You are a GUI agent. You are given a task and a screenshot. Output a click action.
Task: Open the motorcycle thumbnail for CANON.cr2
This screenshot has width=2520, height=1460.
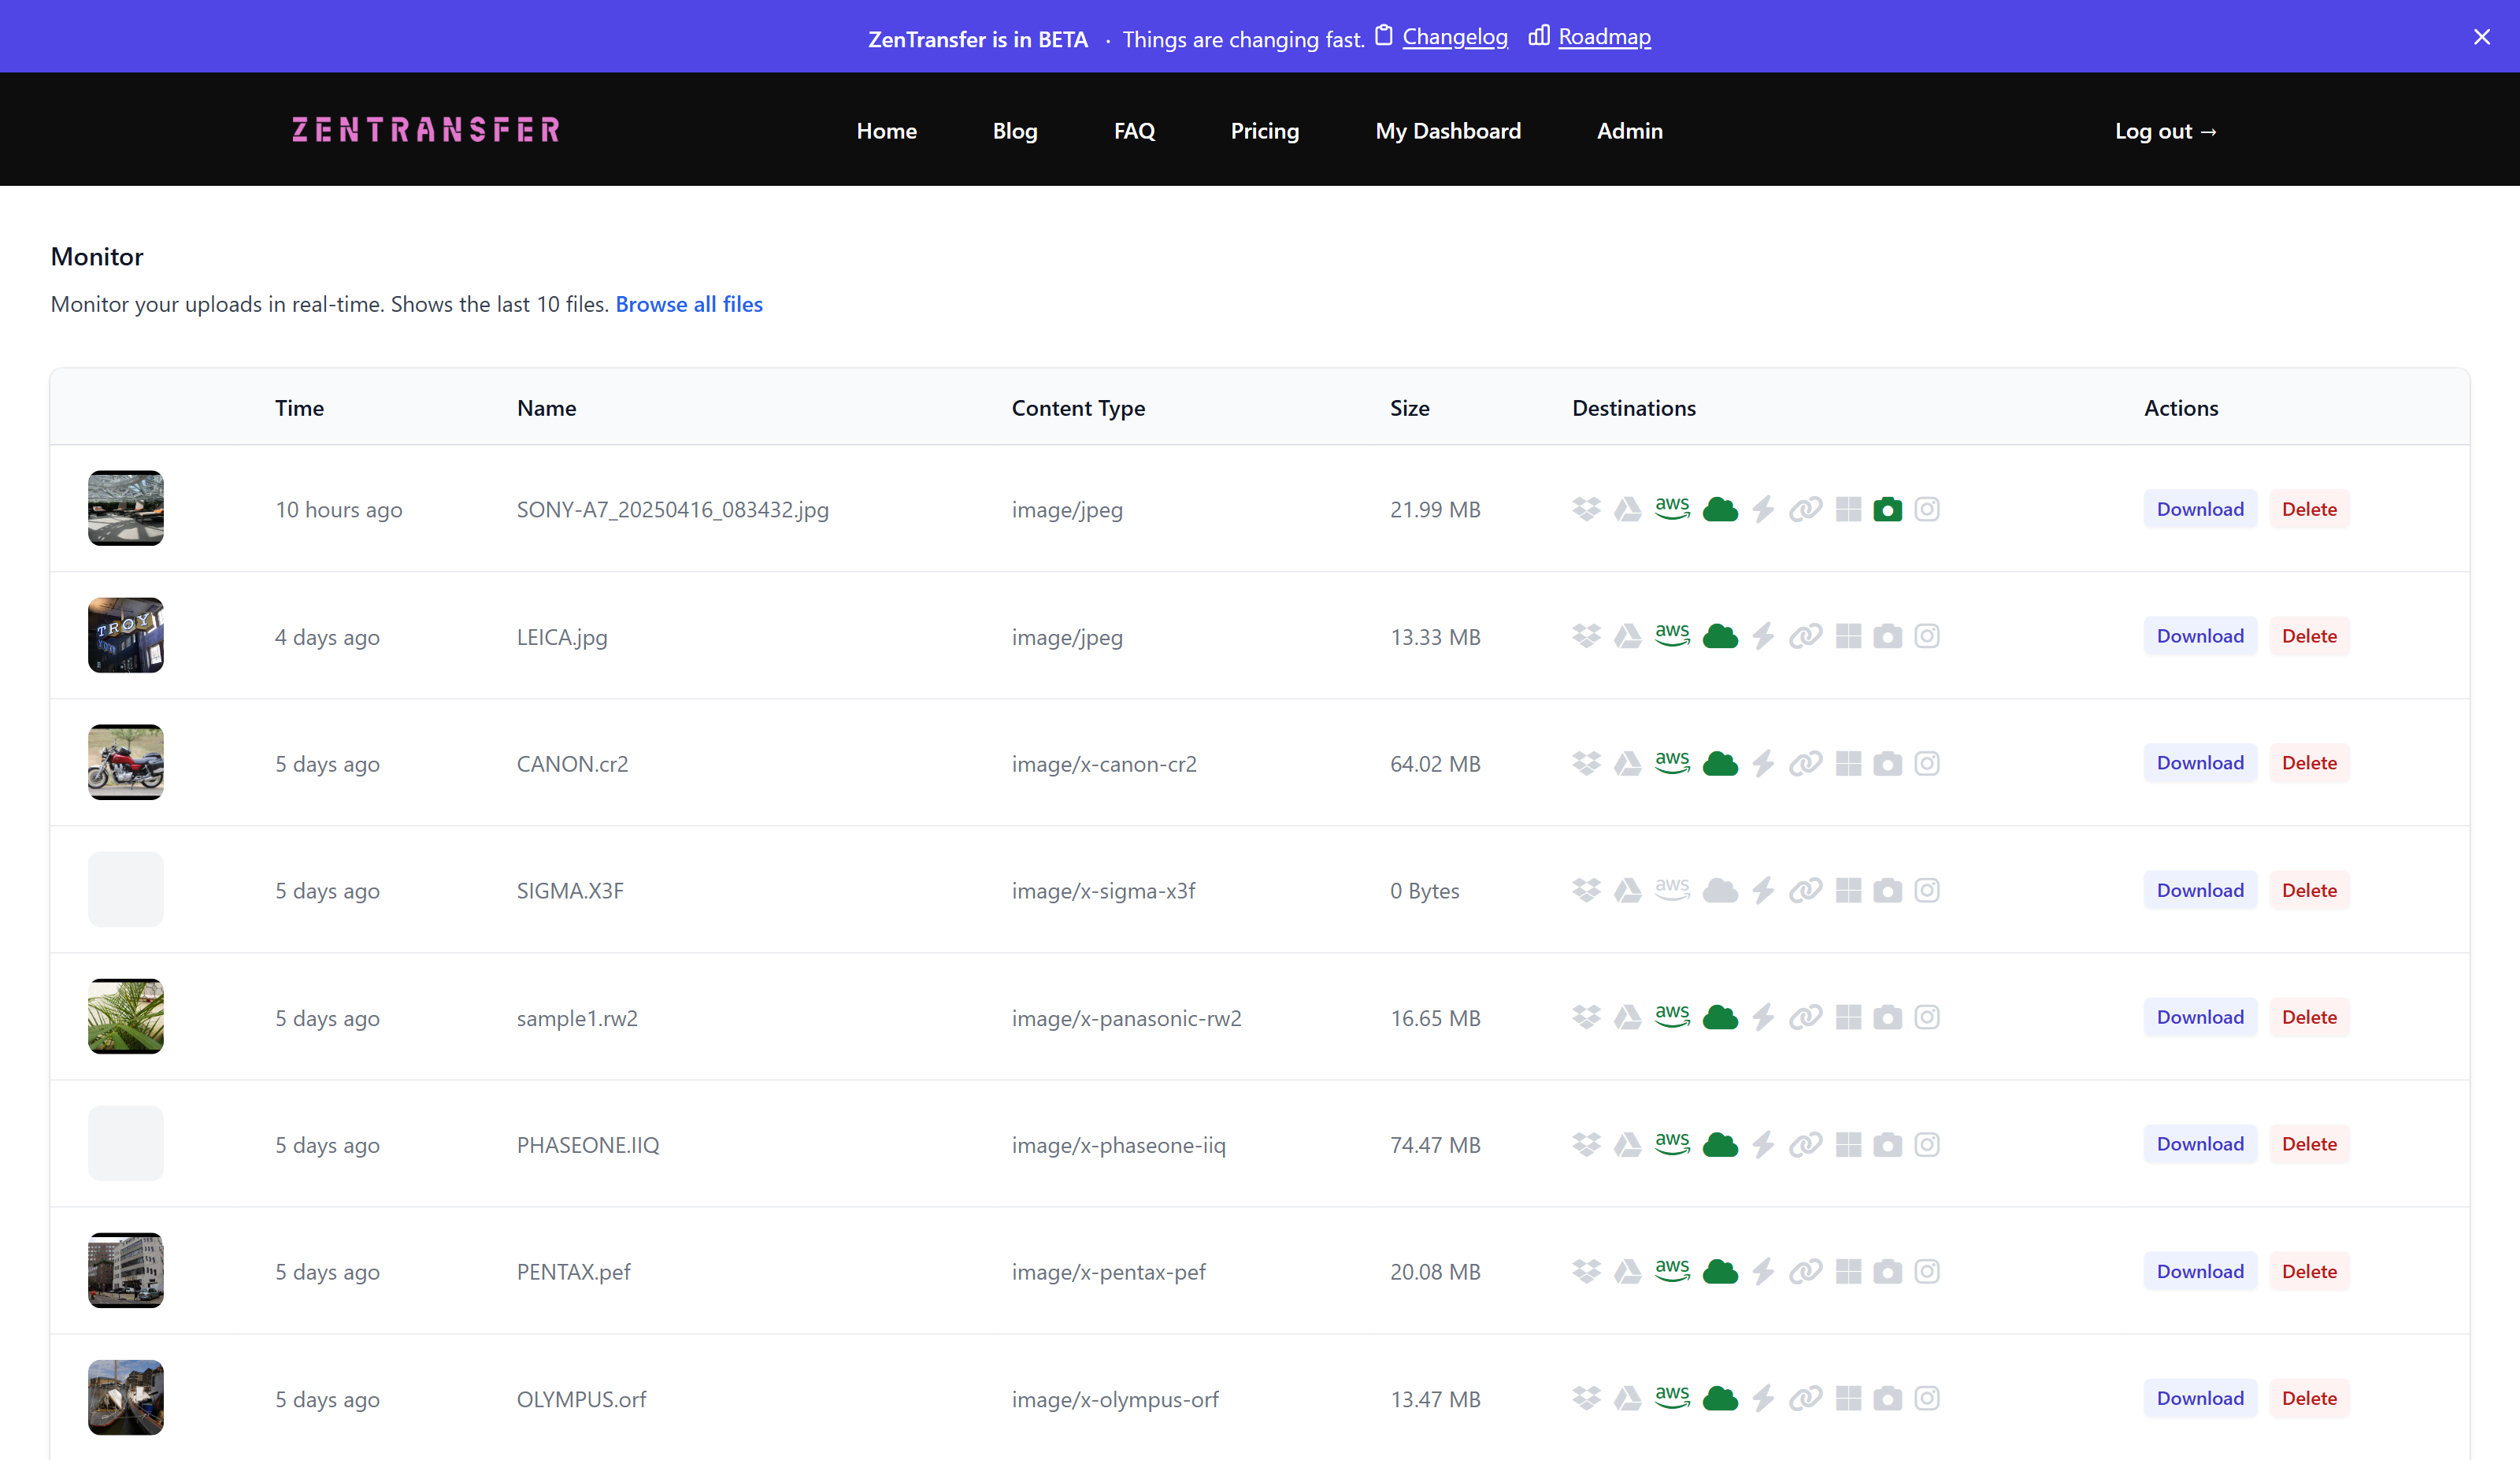click(x=125, y=762)
